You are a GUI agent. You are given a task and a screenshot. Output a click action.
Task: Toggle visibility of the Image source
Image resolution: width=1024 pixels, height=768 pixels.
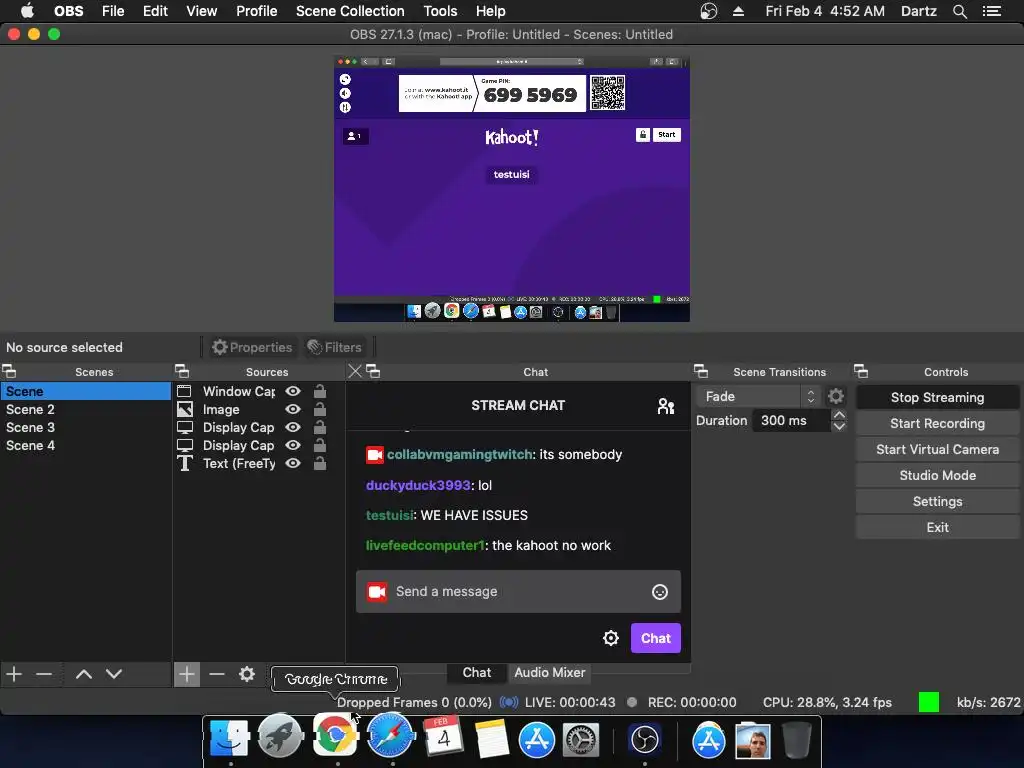coord(293,409)
